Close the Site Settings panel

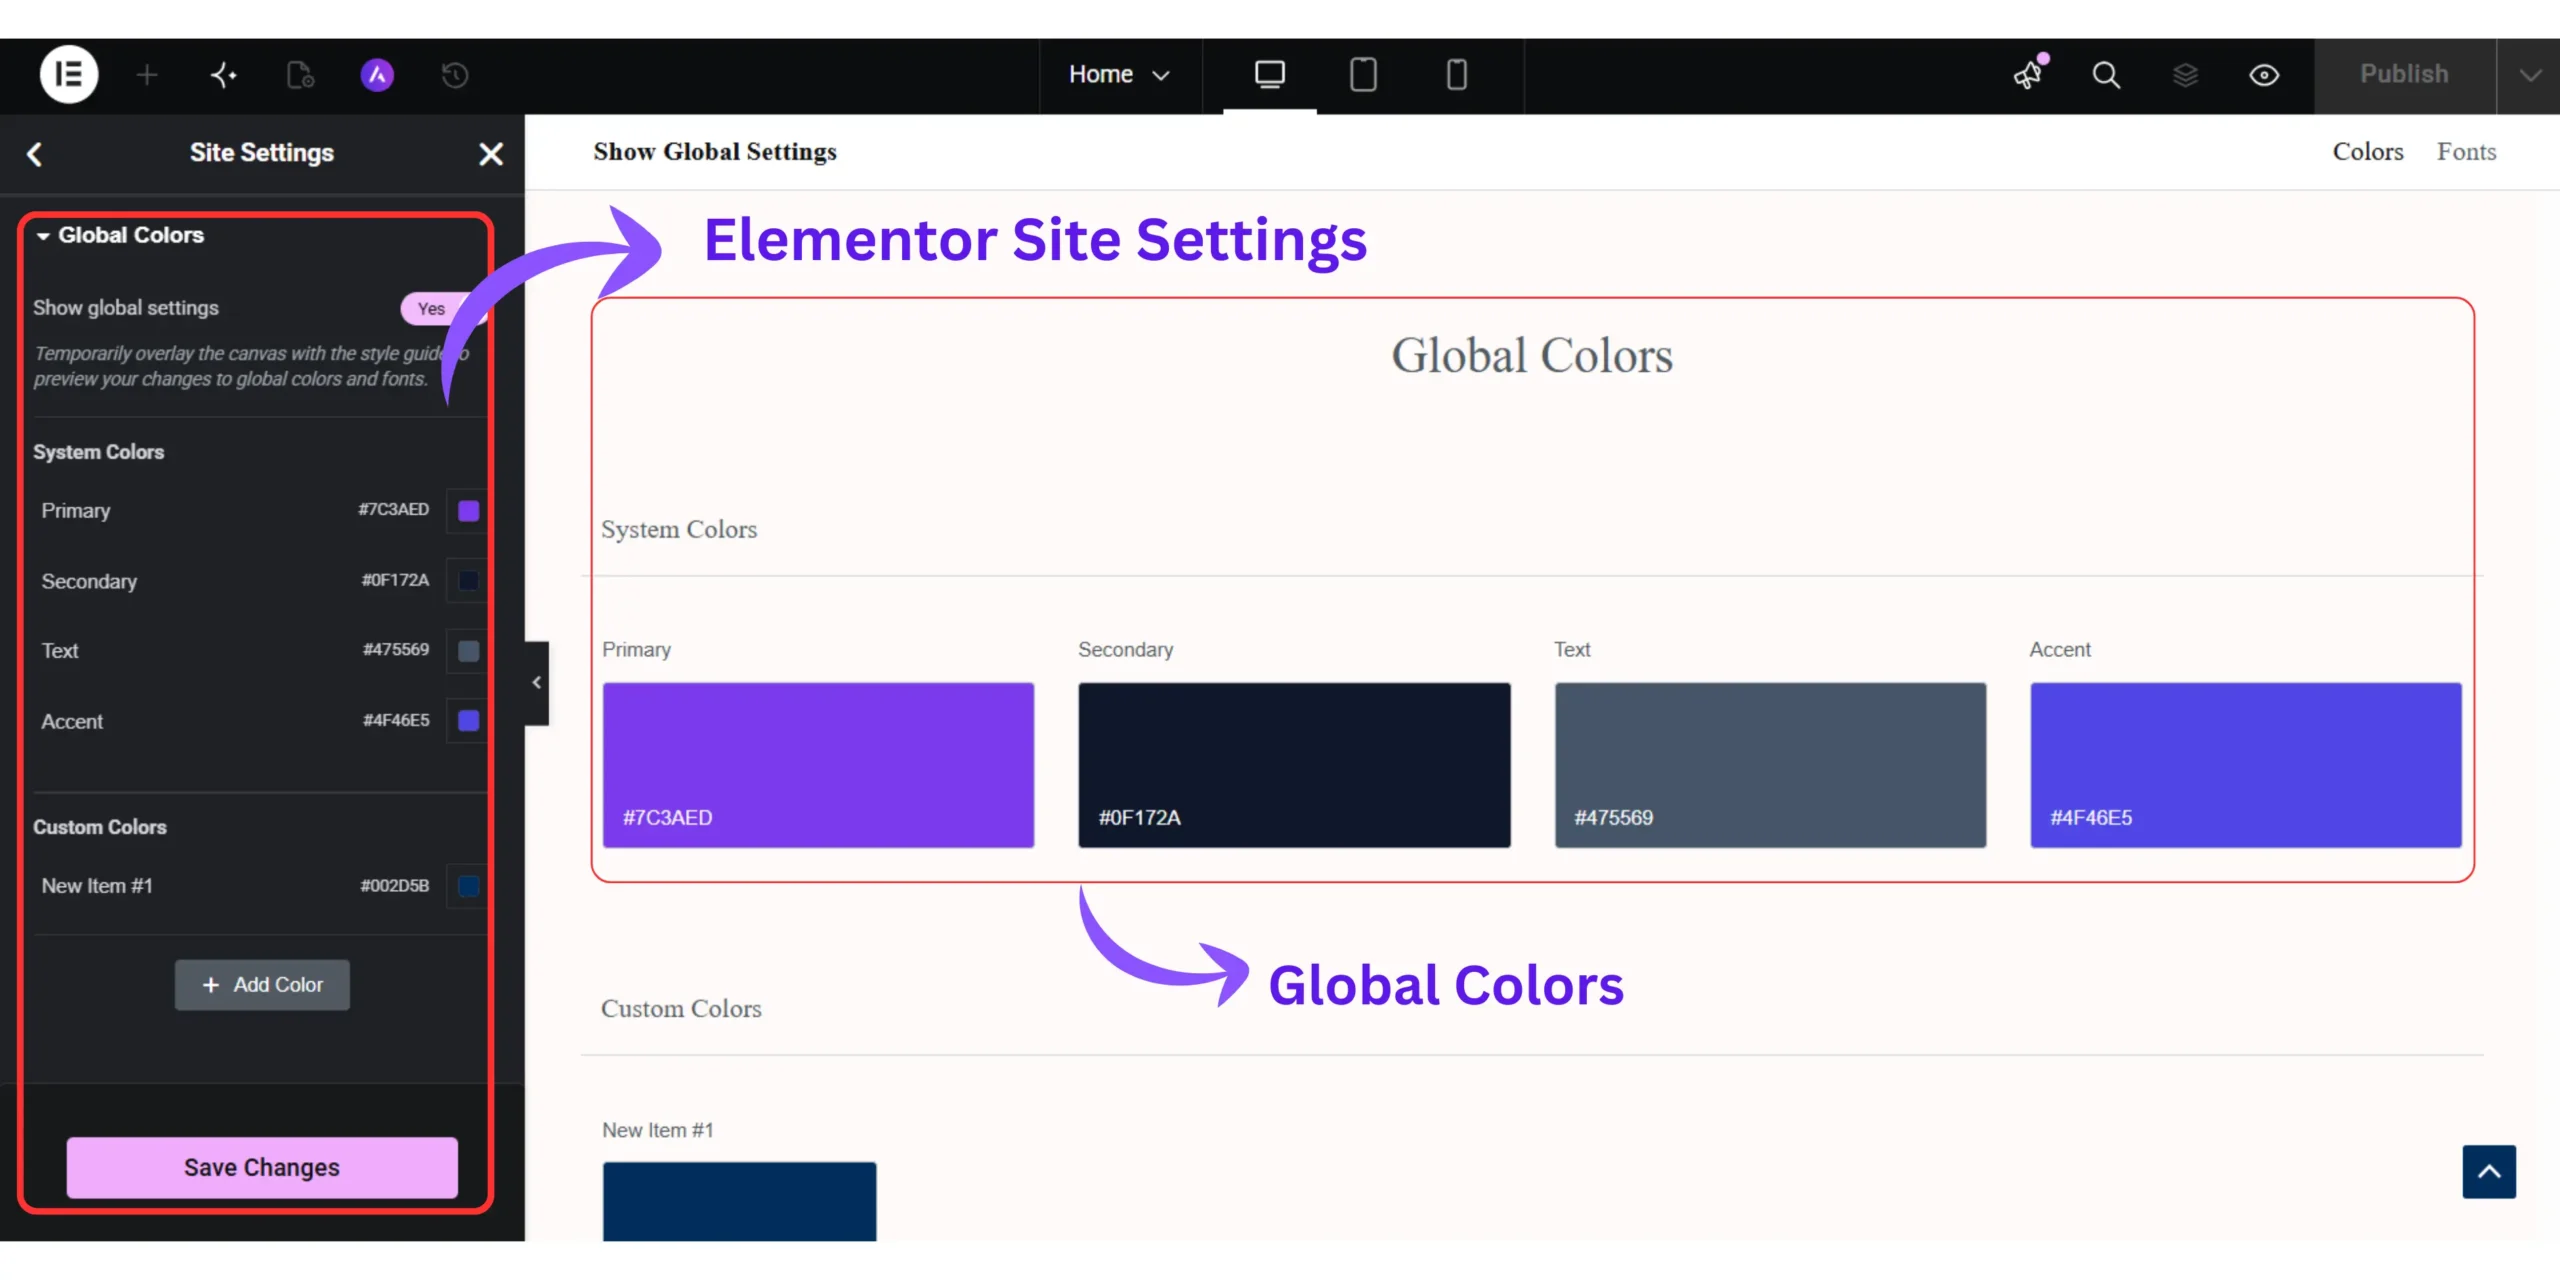[491, 154]
